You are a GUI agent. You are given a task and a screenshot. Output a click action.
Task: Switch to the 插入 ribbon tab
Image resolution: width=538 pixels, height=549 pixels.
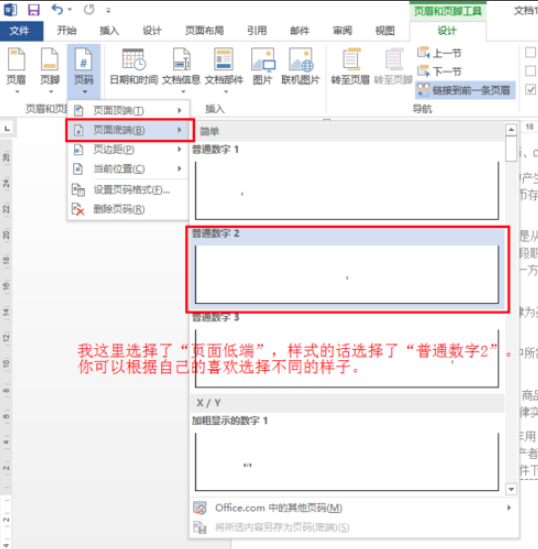point(109,31)
